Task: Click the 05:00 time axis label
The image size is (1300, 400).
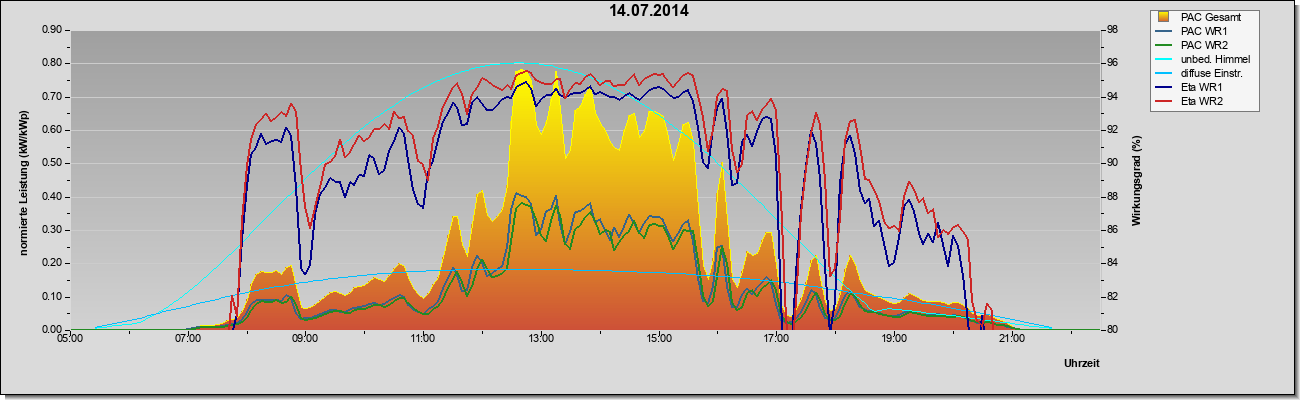Action: point(70,340)
